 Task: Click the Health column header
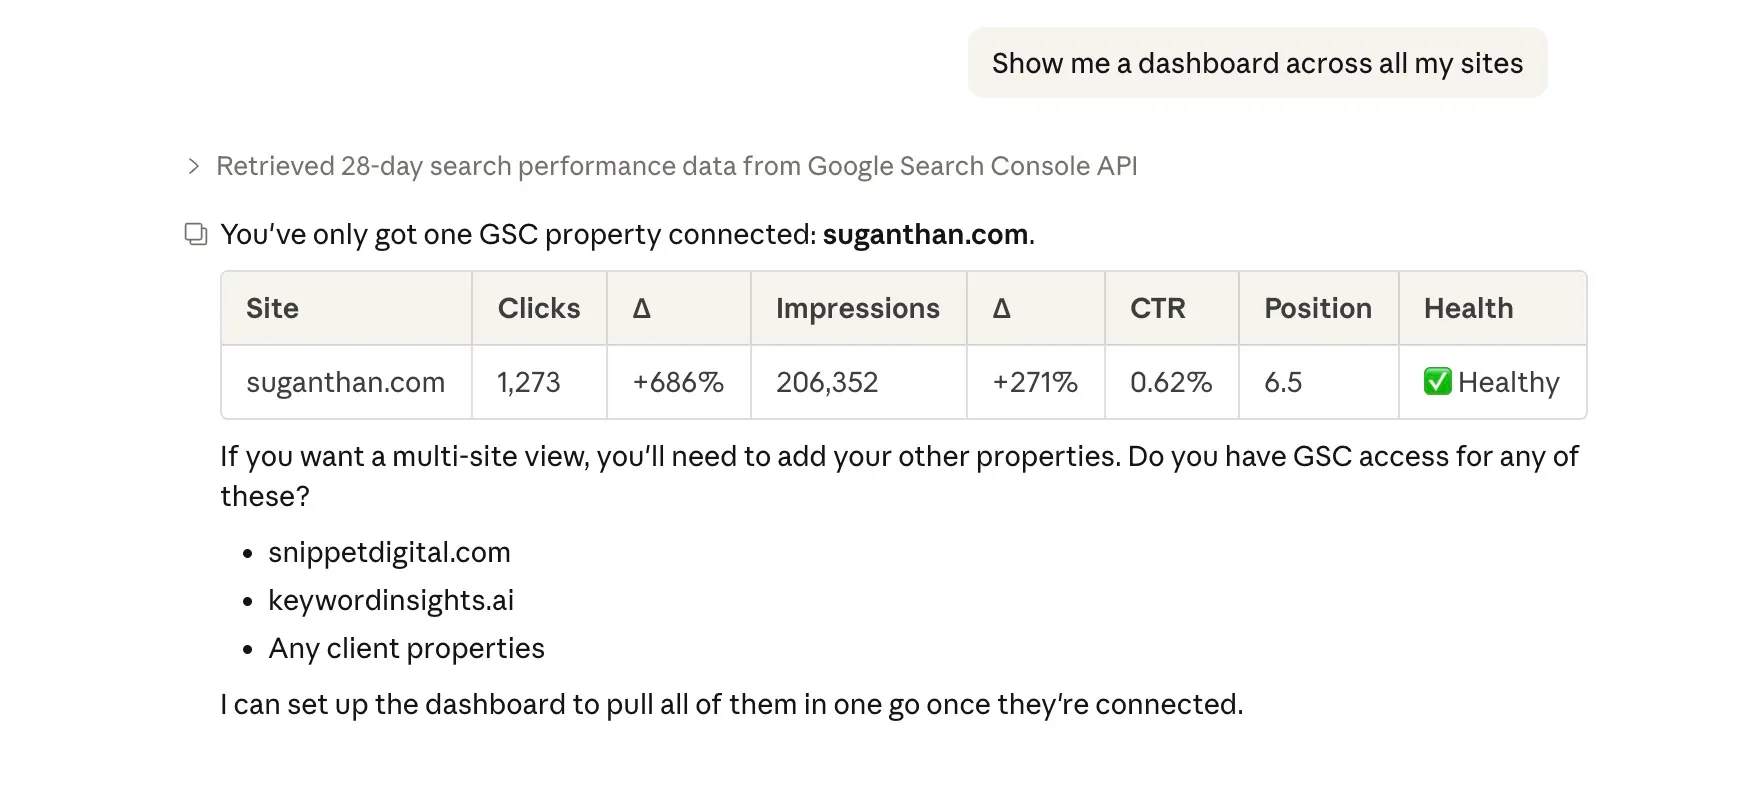coord(1467,308)
